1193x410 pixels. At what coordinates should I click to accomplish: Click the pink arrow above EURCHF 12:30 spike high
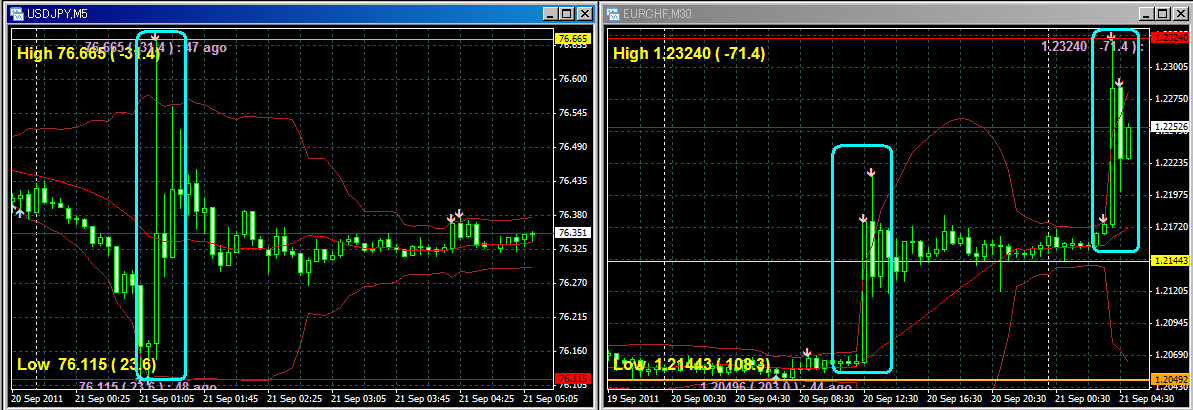pos(871,171)
